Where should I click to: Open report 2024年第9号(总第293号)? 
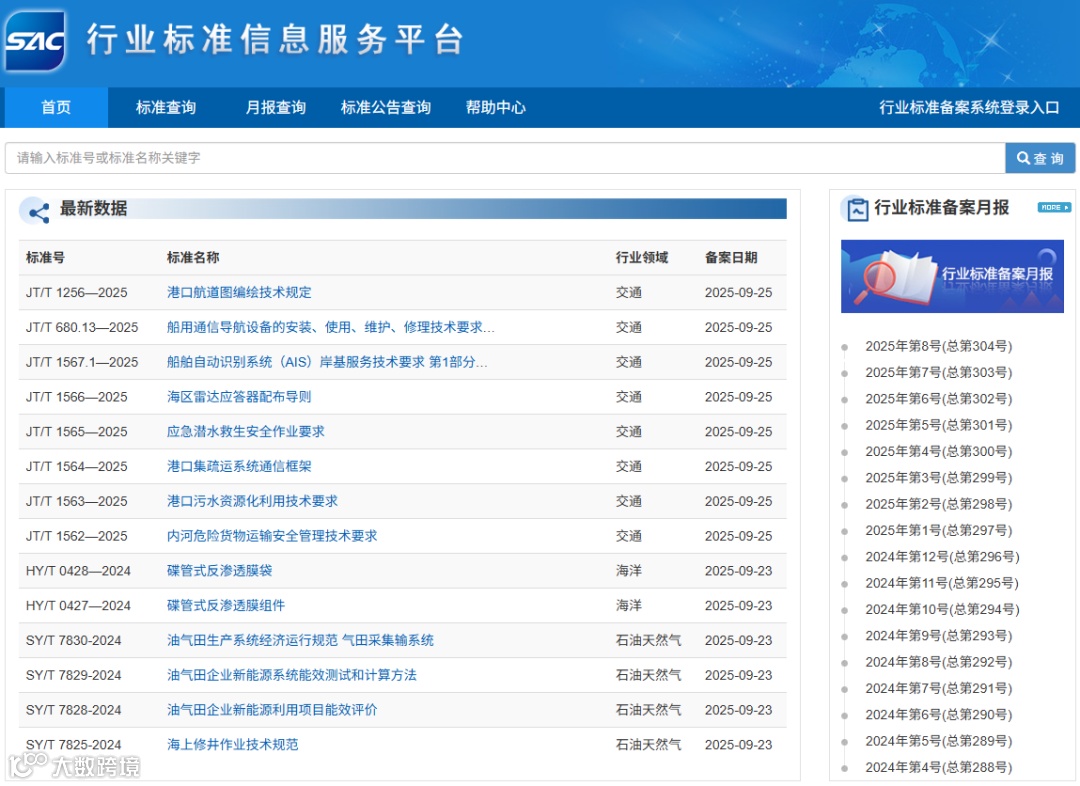[939, 636]
